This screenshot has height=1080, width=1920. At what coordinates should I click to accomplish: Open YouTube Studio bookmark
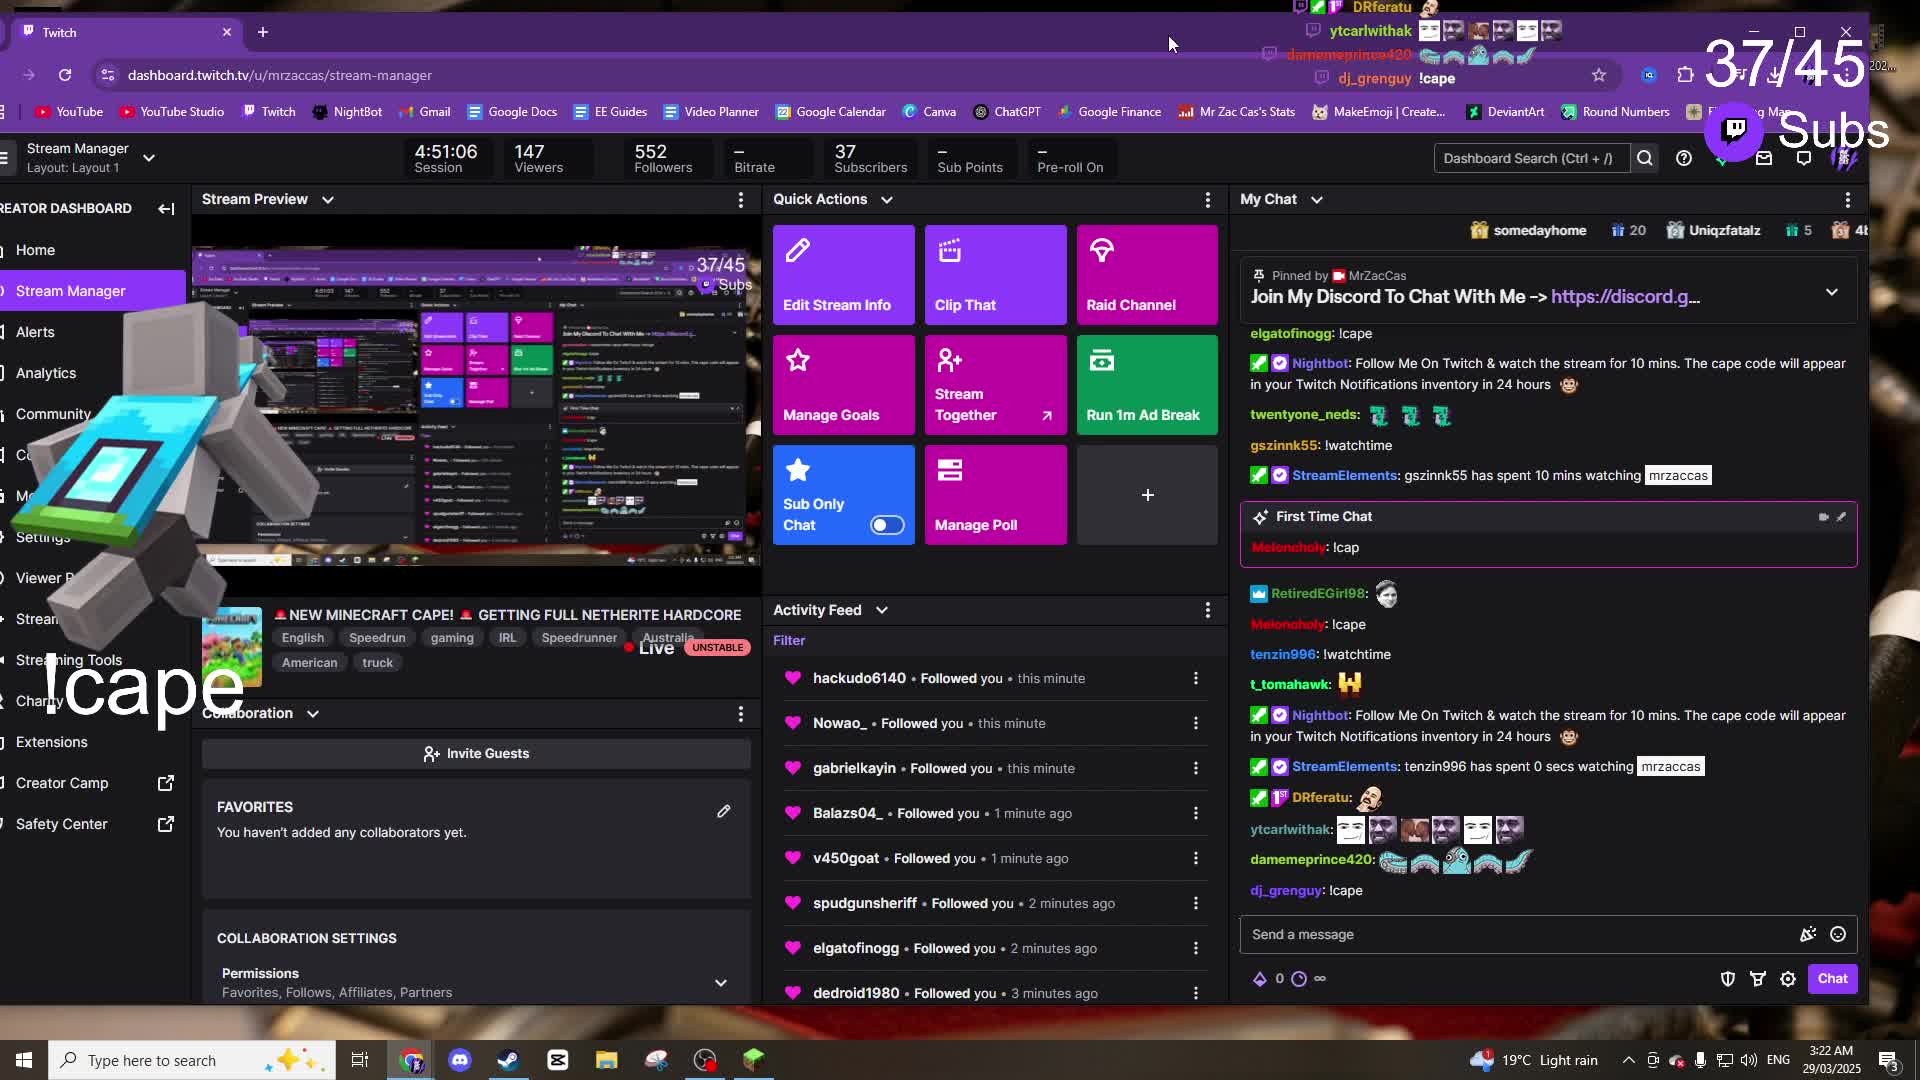click(171, 112)
